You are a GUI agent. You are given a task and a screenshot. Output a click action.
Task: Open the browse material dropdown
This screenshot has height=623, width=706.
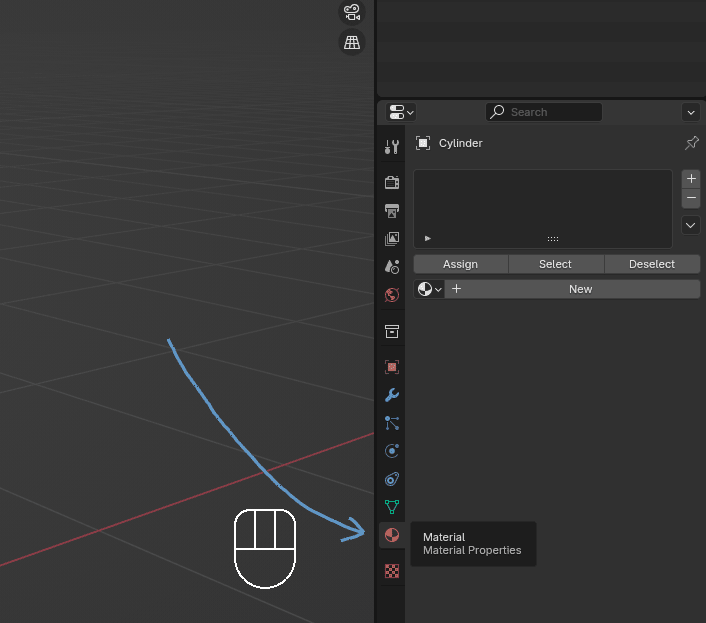(x=429, y=289)
